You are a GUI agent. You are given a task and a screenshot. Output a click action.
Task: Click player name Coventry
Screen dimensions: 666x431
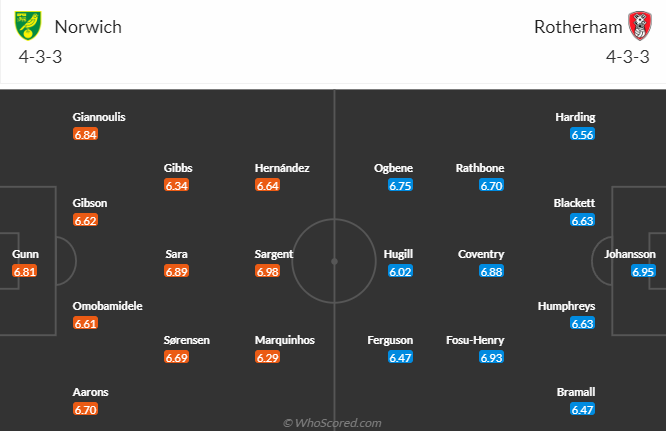click(x=481, y=254)
